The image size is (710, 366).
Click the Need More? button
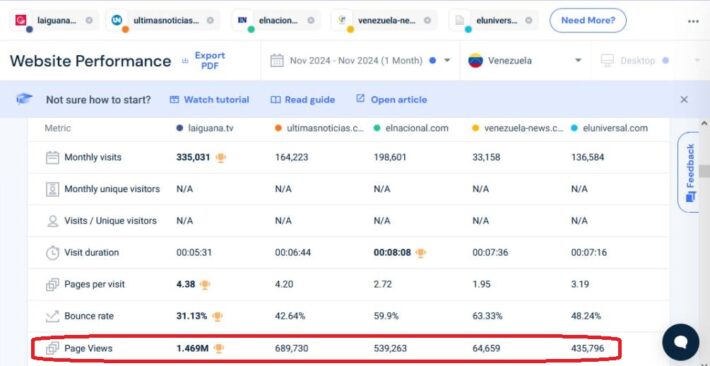point(588,20)
